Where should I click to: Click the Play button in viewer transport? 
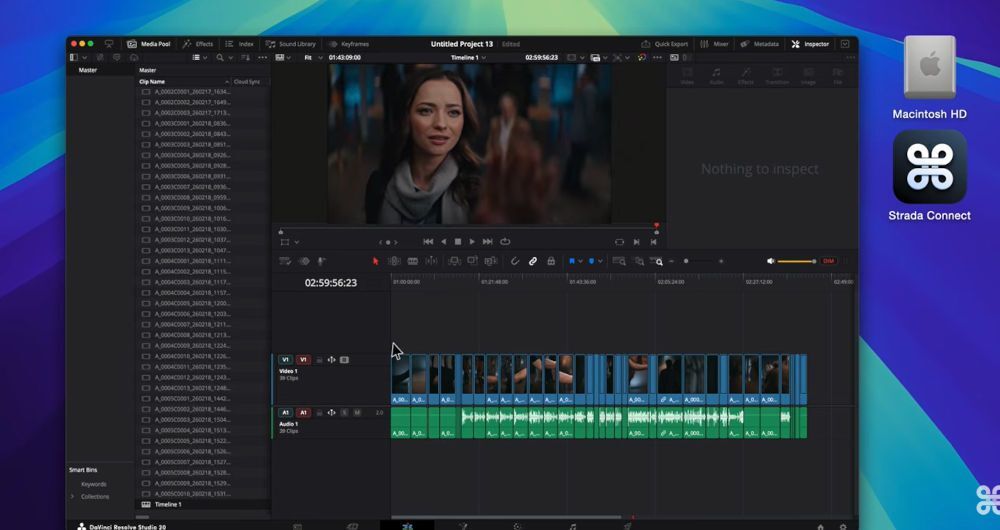tap(472, 241)
